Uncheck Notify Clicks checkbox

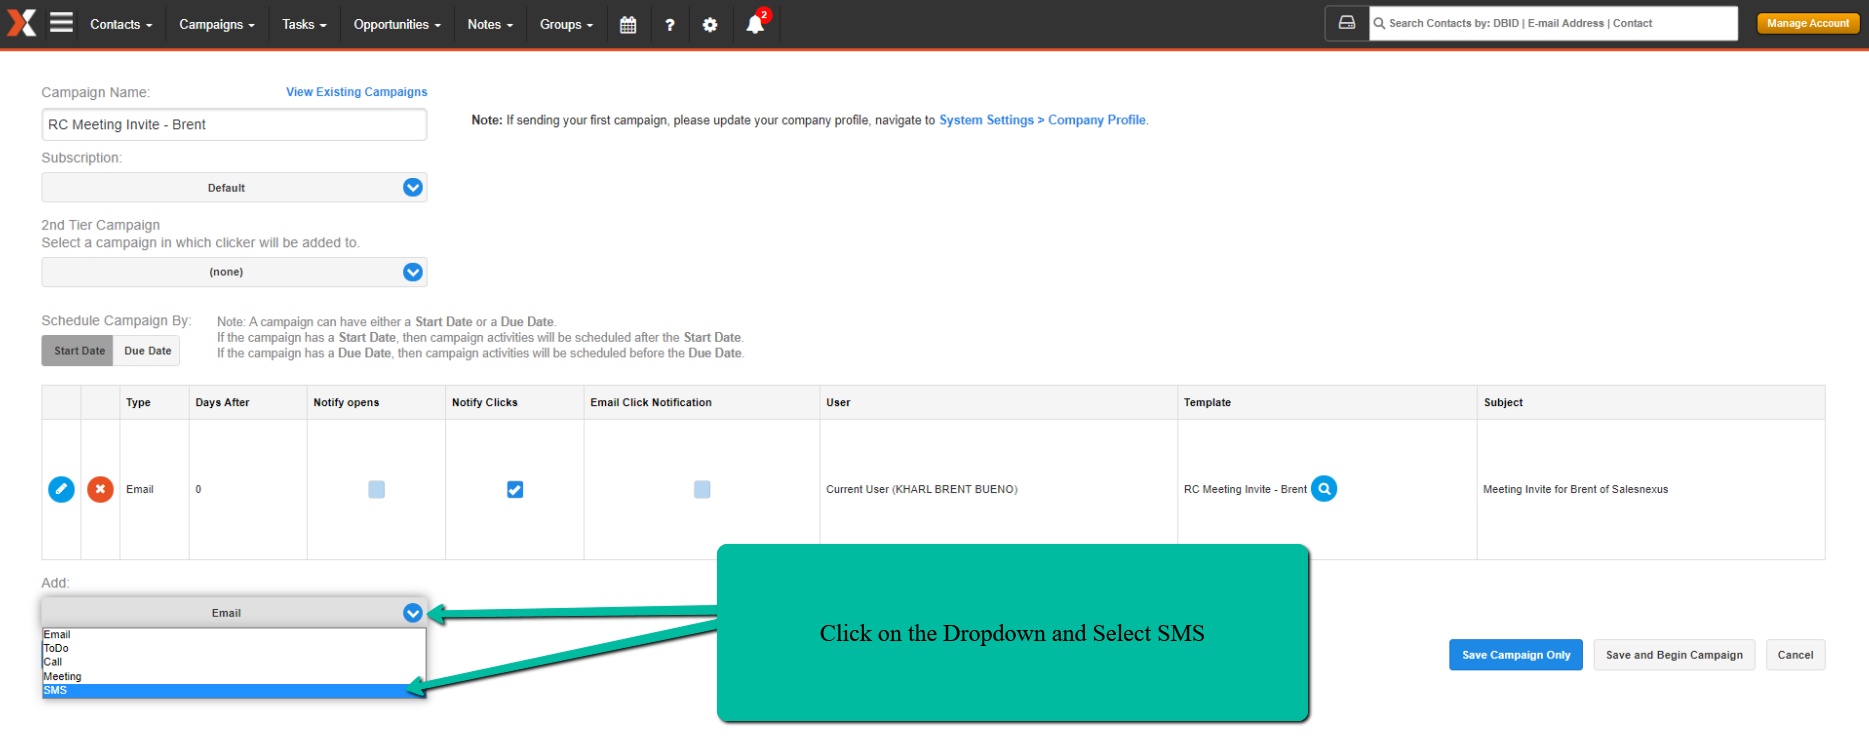pyautogui.click(x=515, y=489)
